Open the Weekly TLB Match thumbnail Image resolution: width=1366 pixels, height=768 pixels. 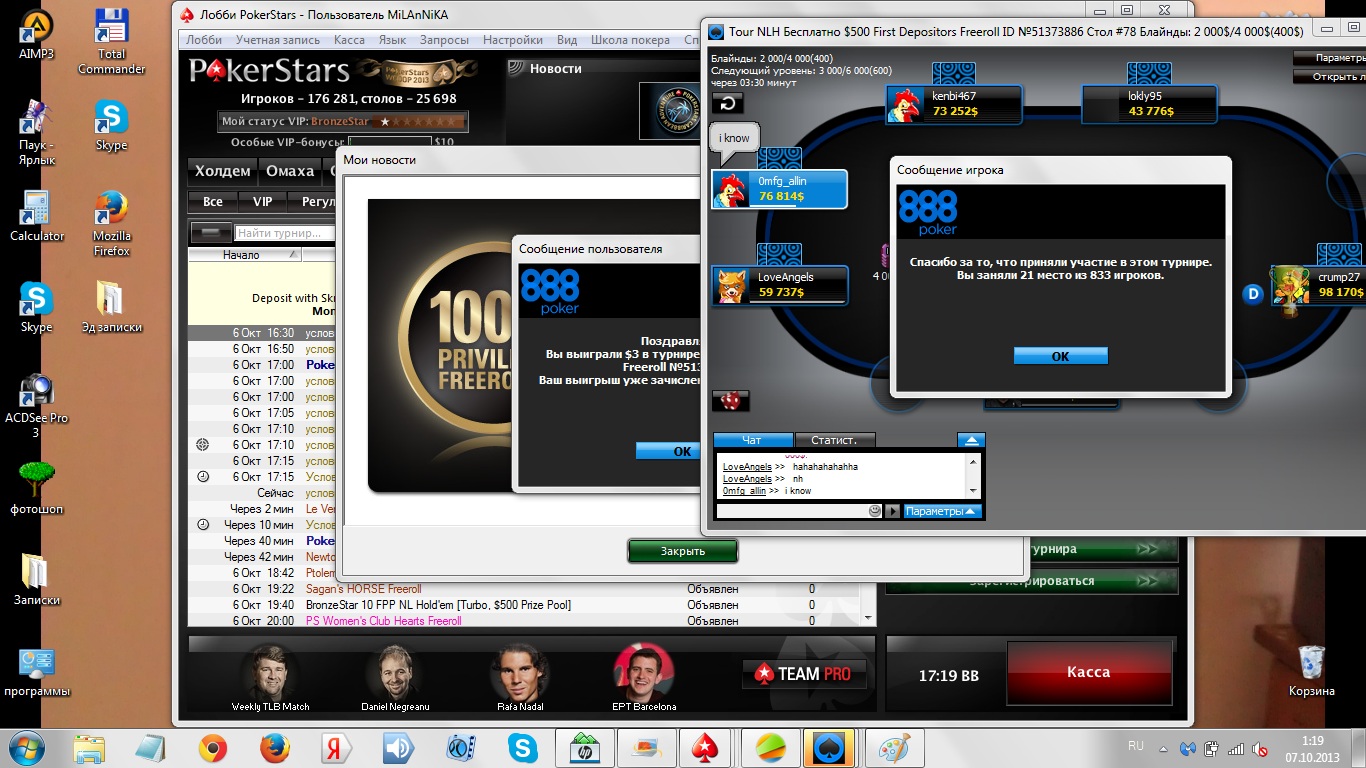click(270, 677)
